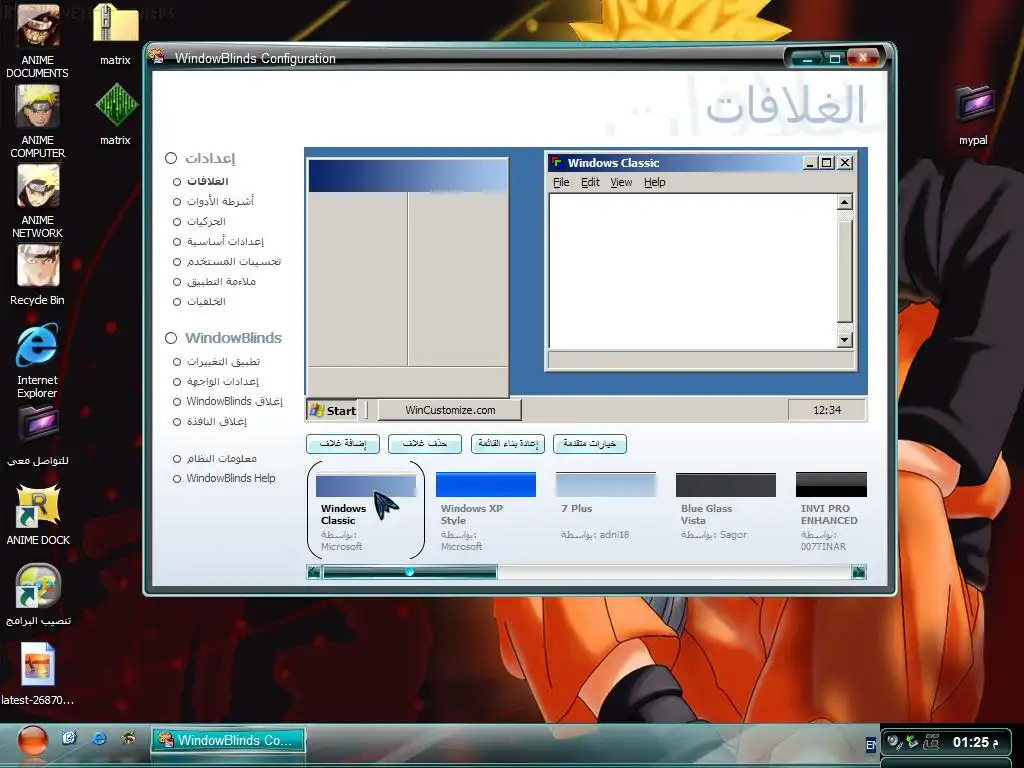Click the حذف غلاف delete skin button
The width and height of the screenshot is (1024, 768).
click(x=425, y=444)
